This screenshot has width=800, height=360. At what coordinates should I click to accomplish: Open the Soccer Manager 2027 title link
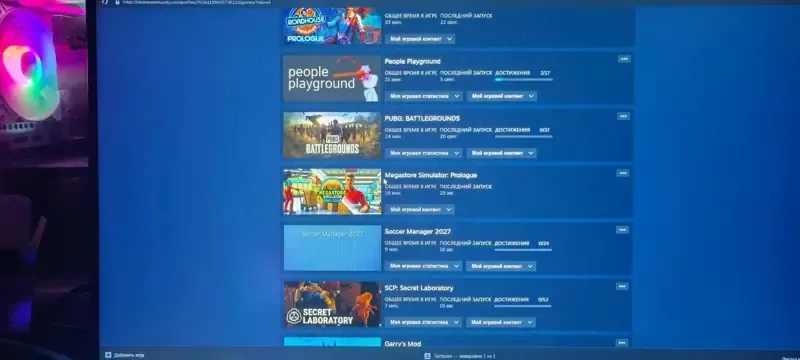pos(417,232)
